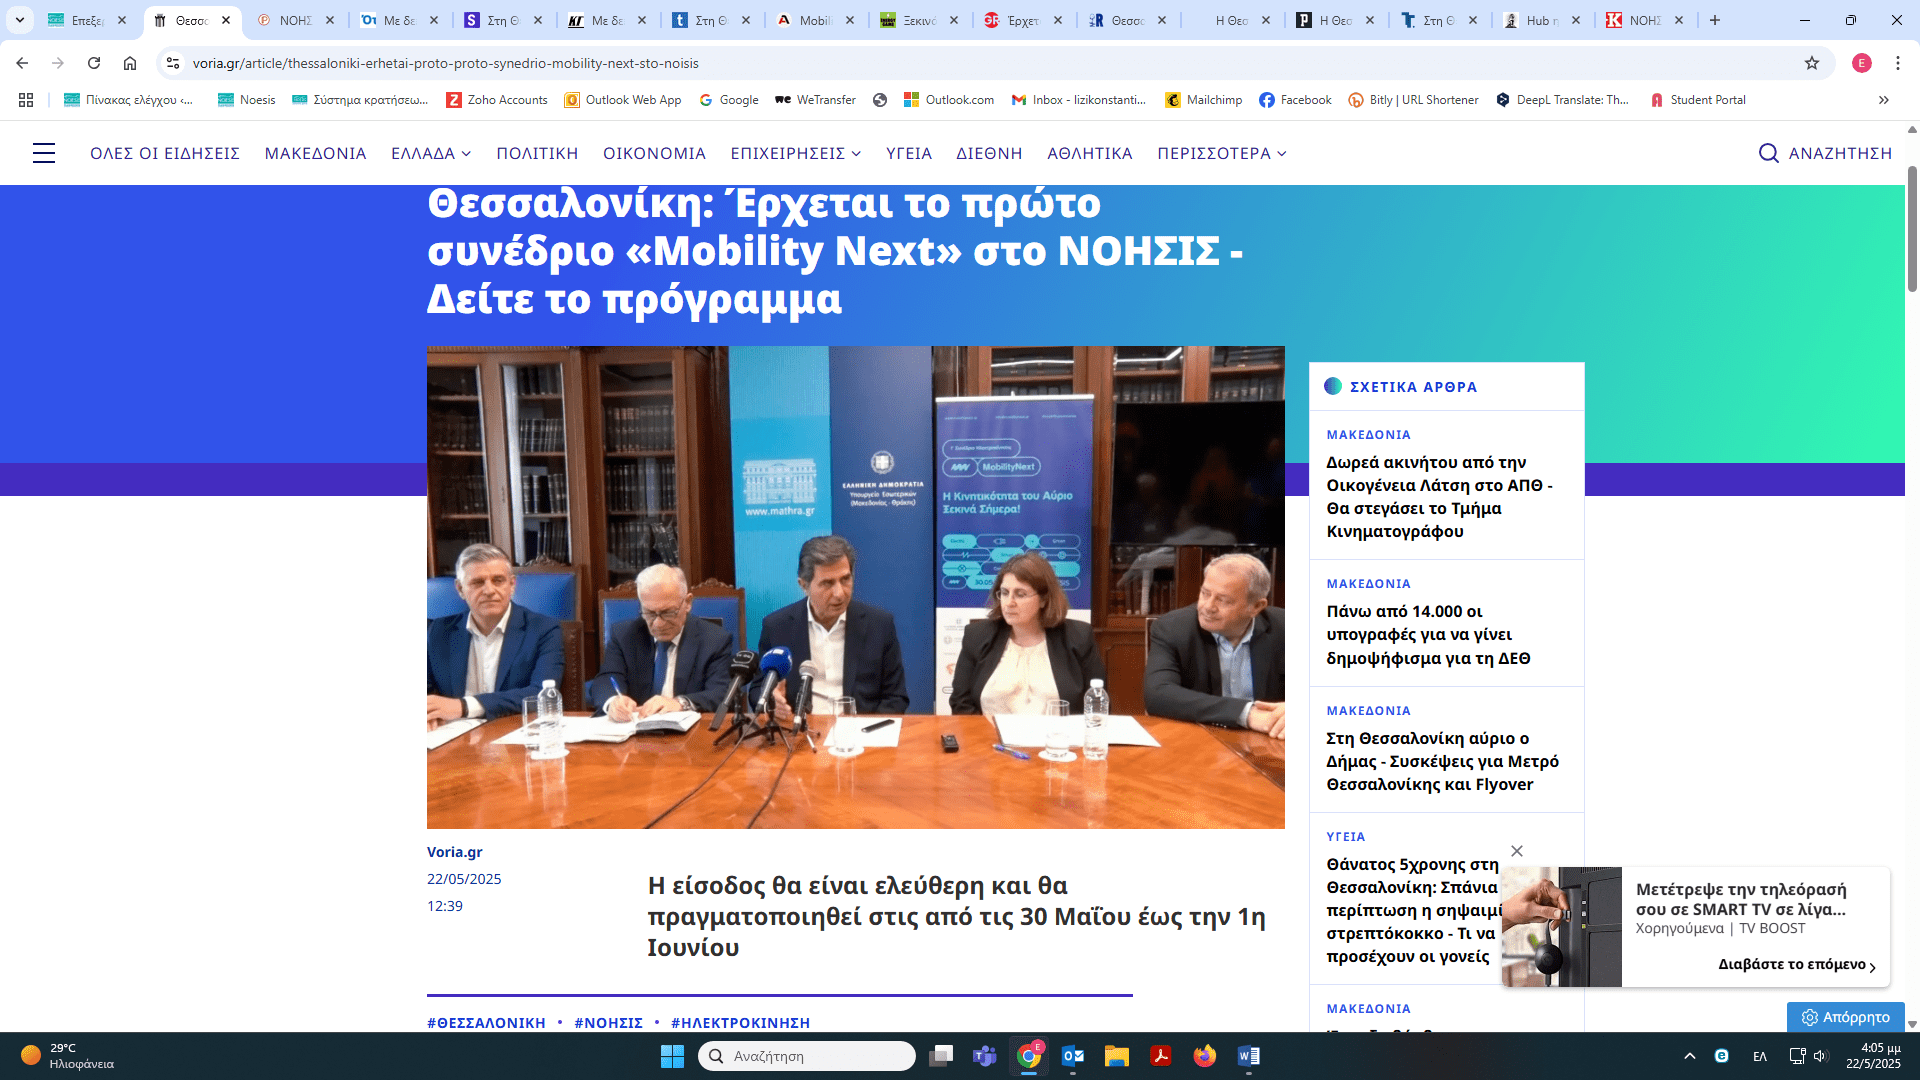Open the ΠΟΛΙΤΙΚΗ menu section
This screenshot has width=1920, height=1080.
click(x=537, y=153)
